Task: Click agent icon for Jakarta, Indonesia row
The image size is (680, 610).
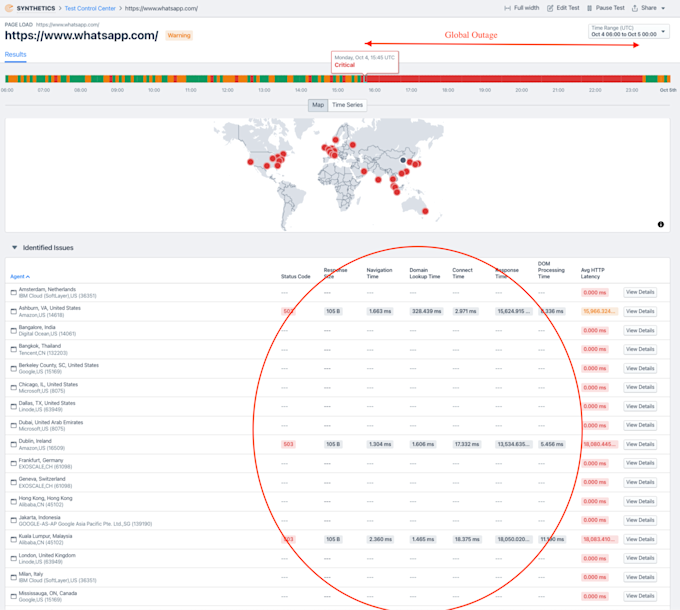Action: 13,521
